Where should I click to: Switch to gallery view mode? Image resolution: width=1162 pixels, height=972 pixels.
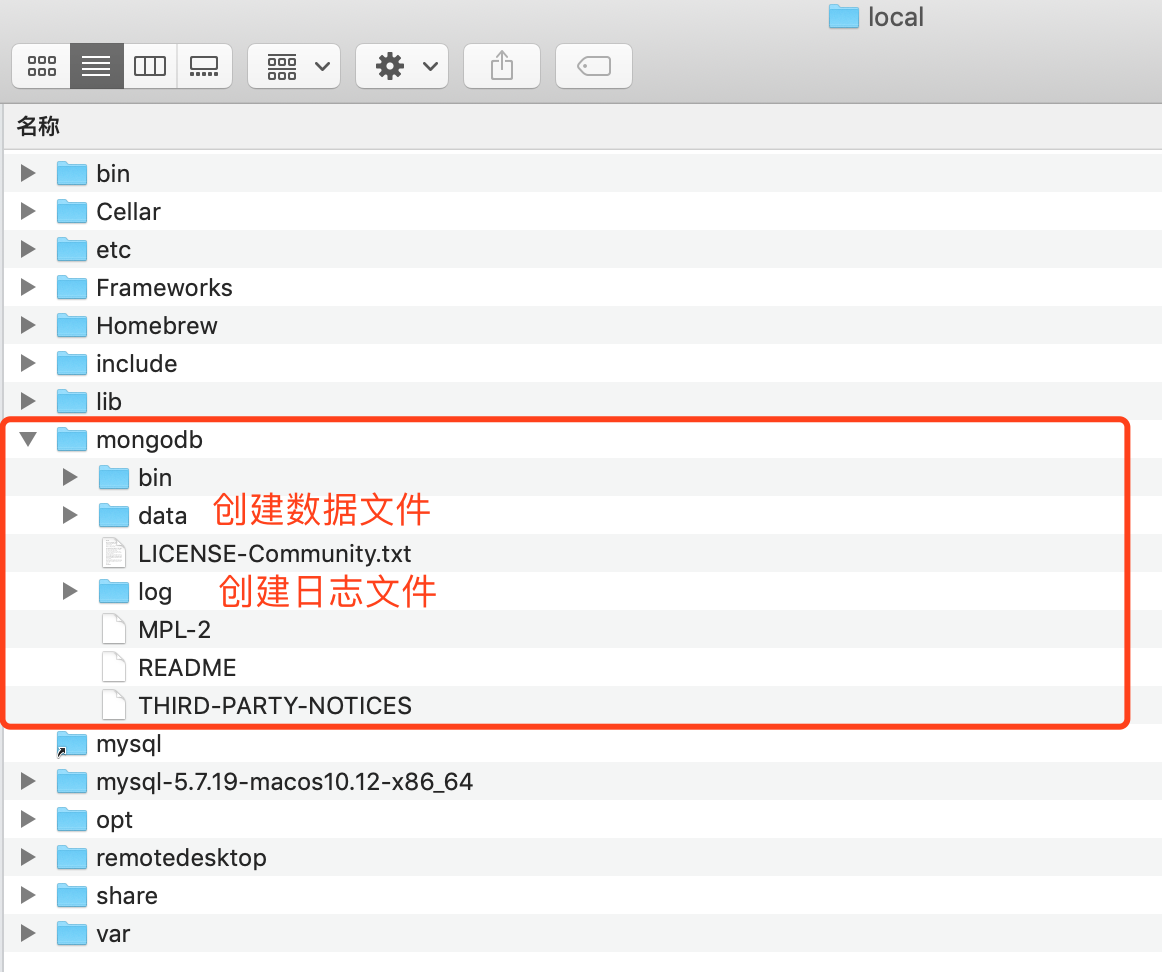coord(205,66)
